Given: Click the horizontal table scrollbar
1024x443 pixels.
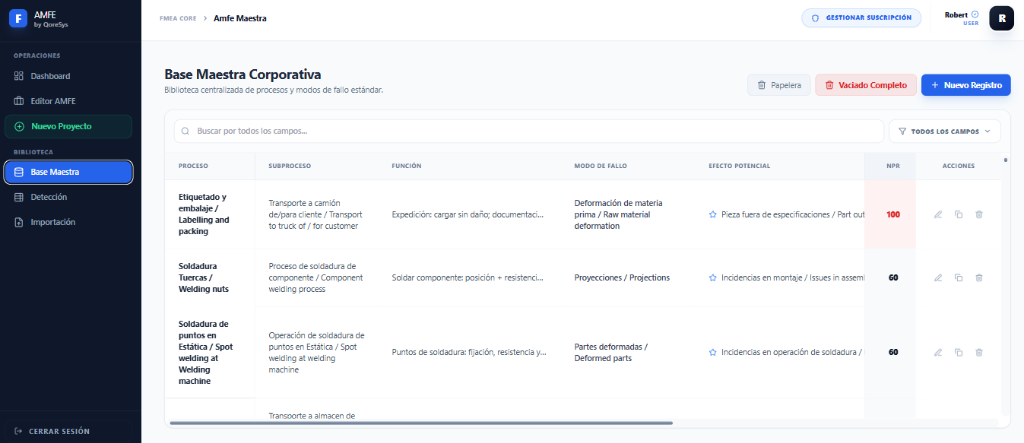Looking at the screenshot, I should pos(421,423).
